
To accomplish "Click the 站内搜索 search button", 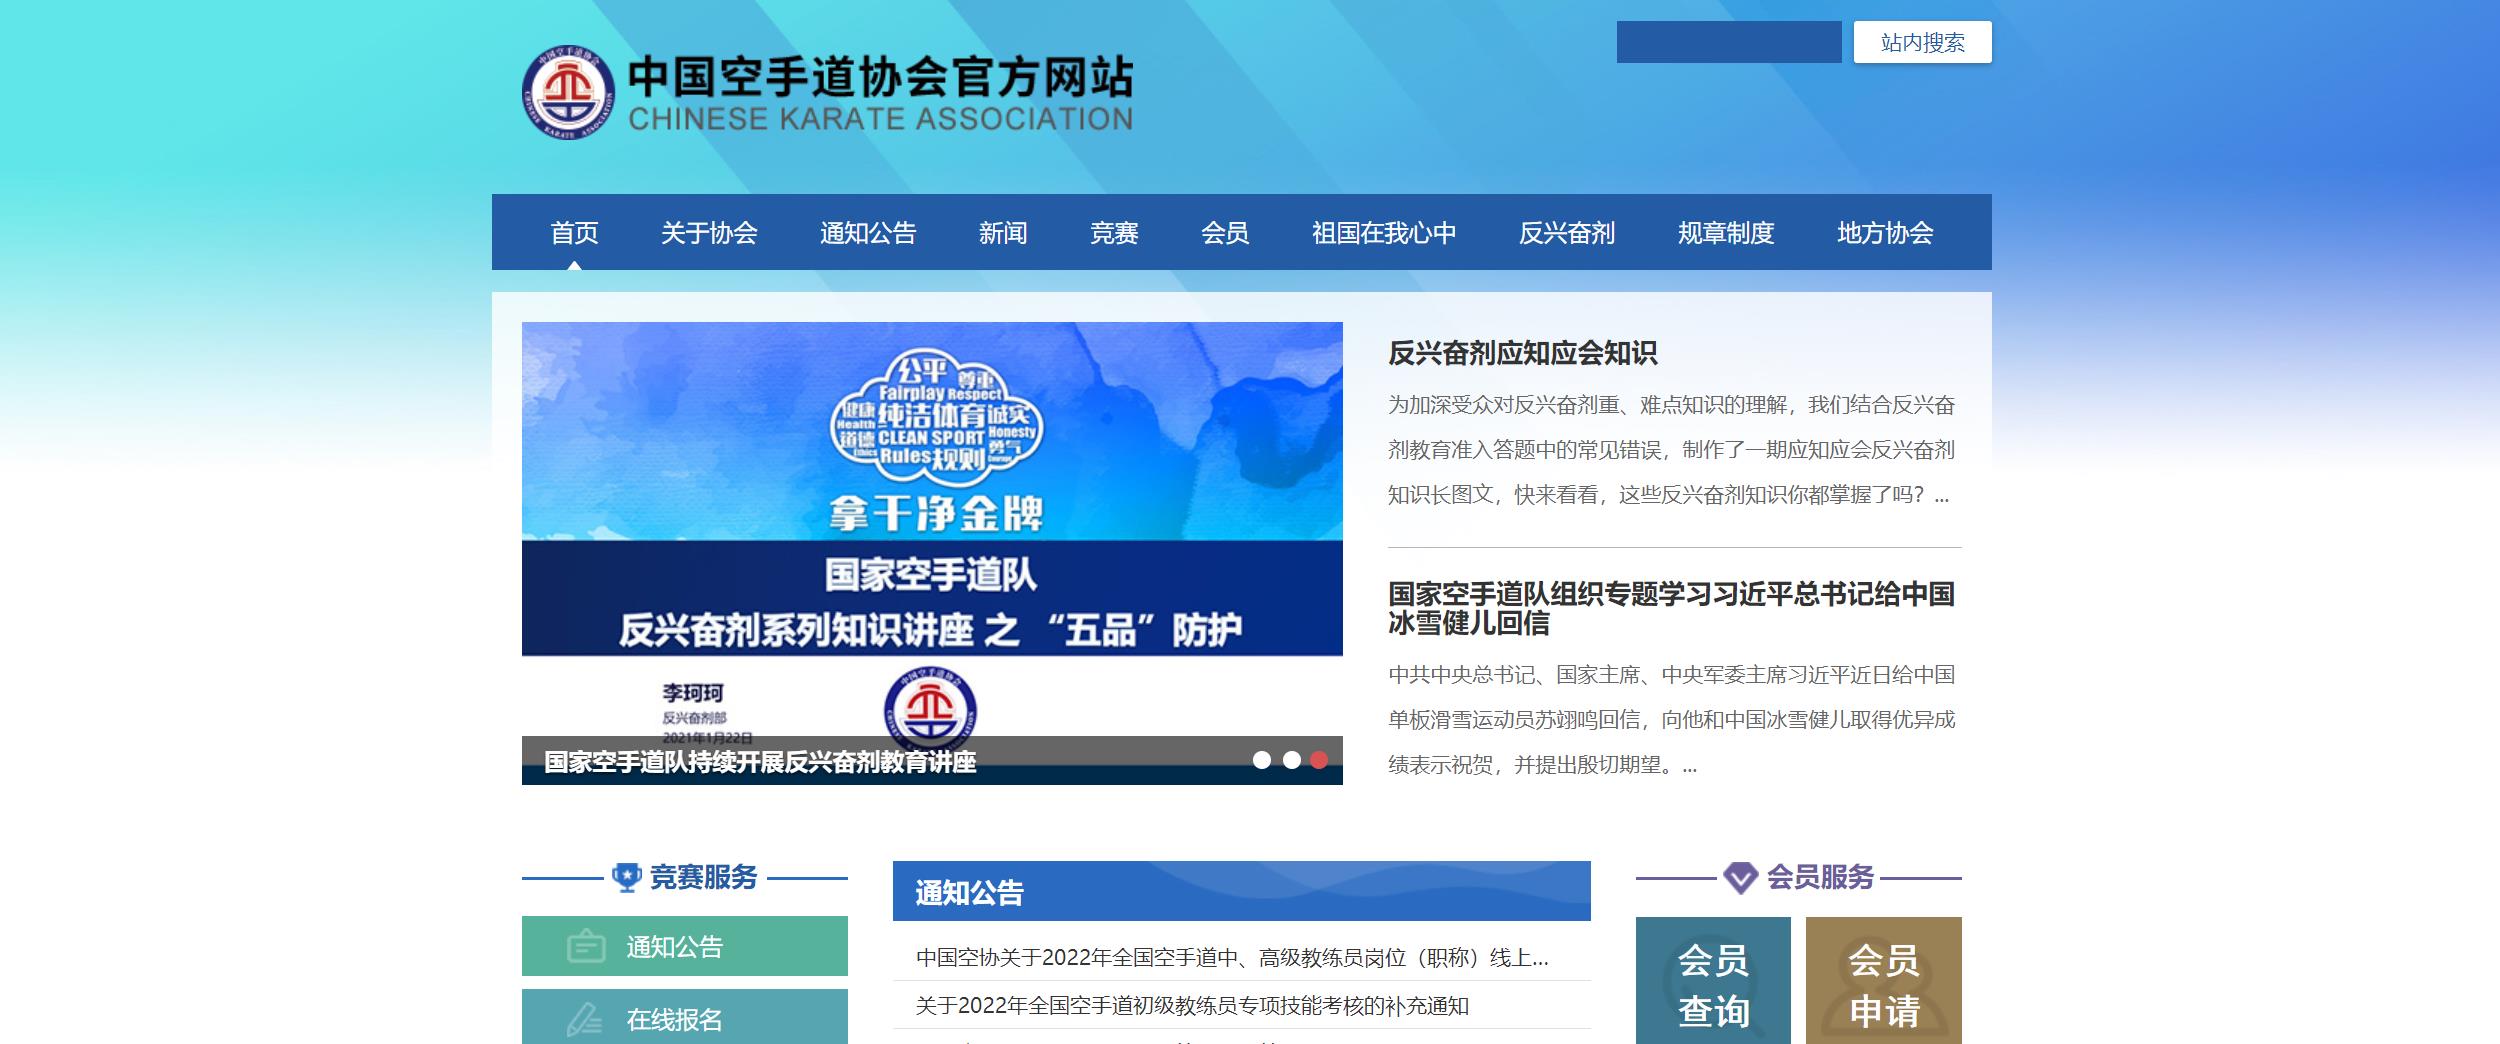I will (1922, 42).
